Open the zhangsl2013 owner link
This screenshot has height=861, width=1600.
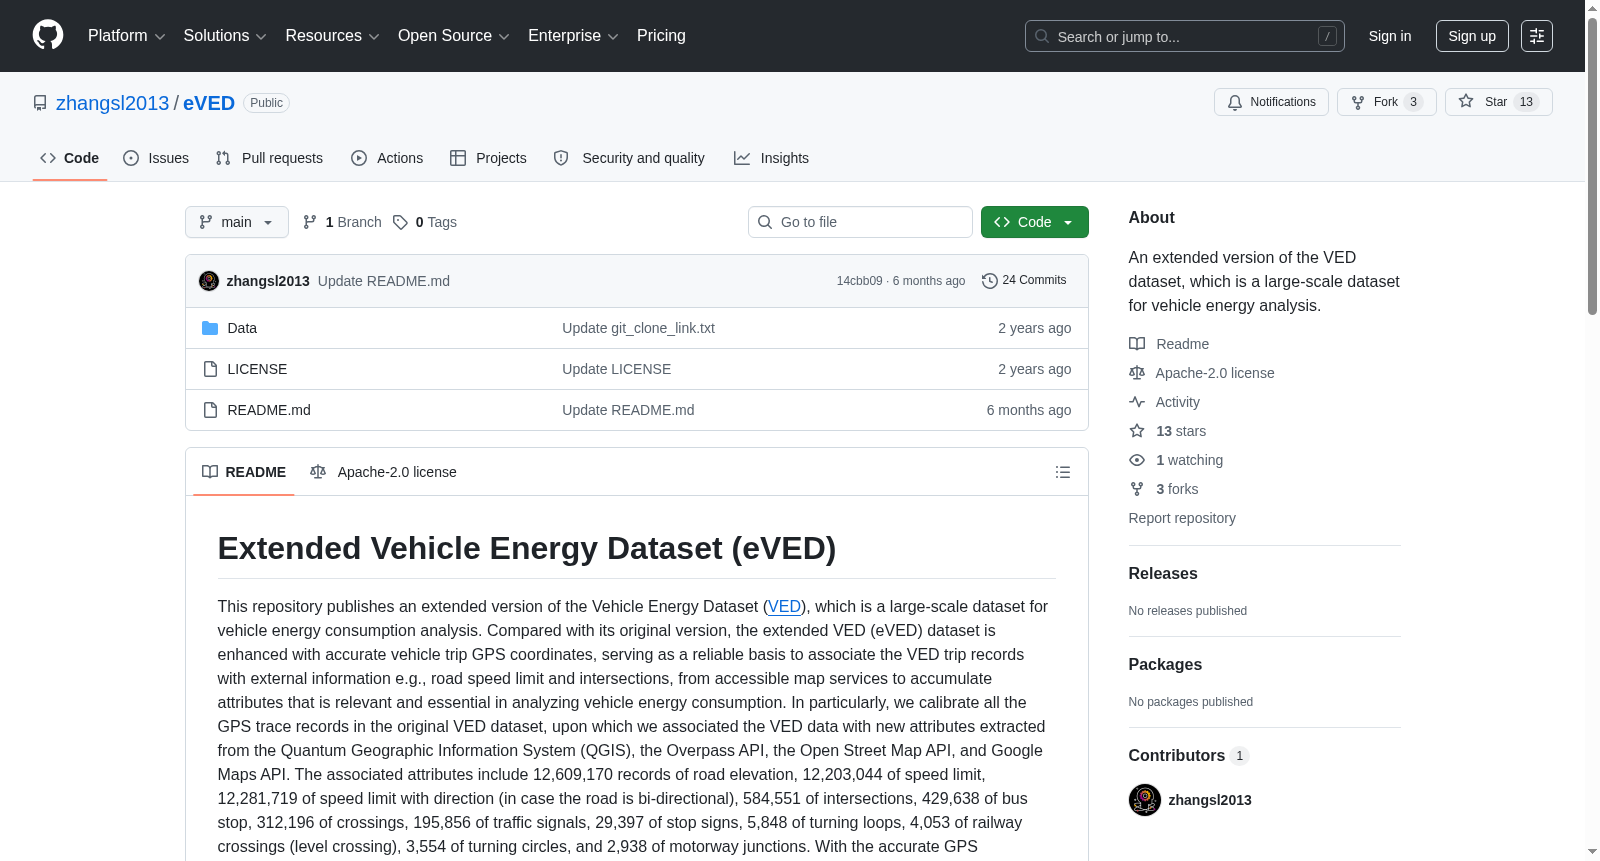pyautogui.click(x=113, y=103)
